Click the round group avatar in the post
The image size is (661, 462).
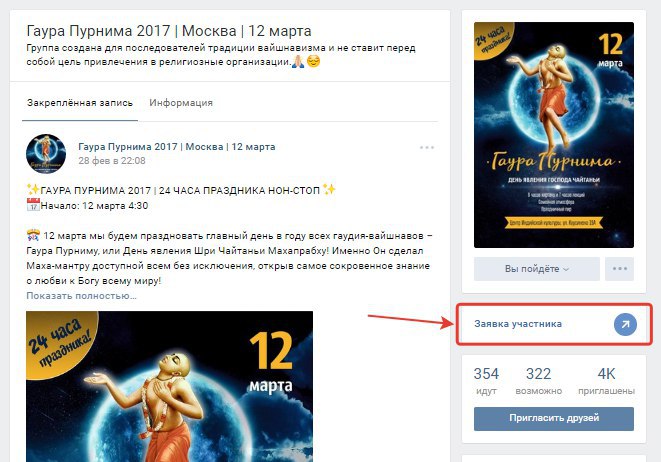(x=46, y=154)
